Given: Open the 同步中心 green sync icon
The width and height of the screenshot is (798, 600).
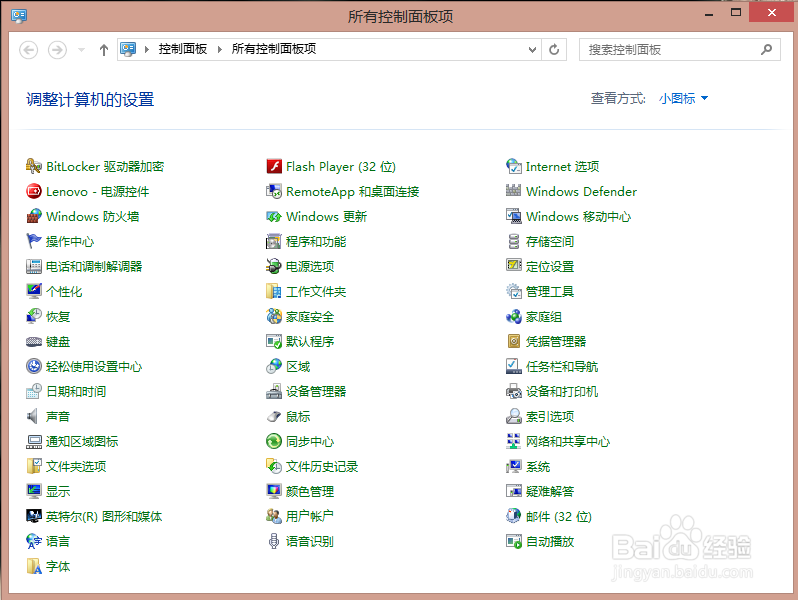Looking at the screenshot, I should click(274, 441).
